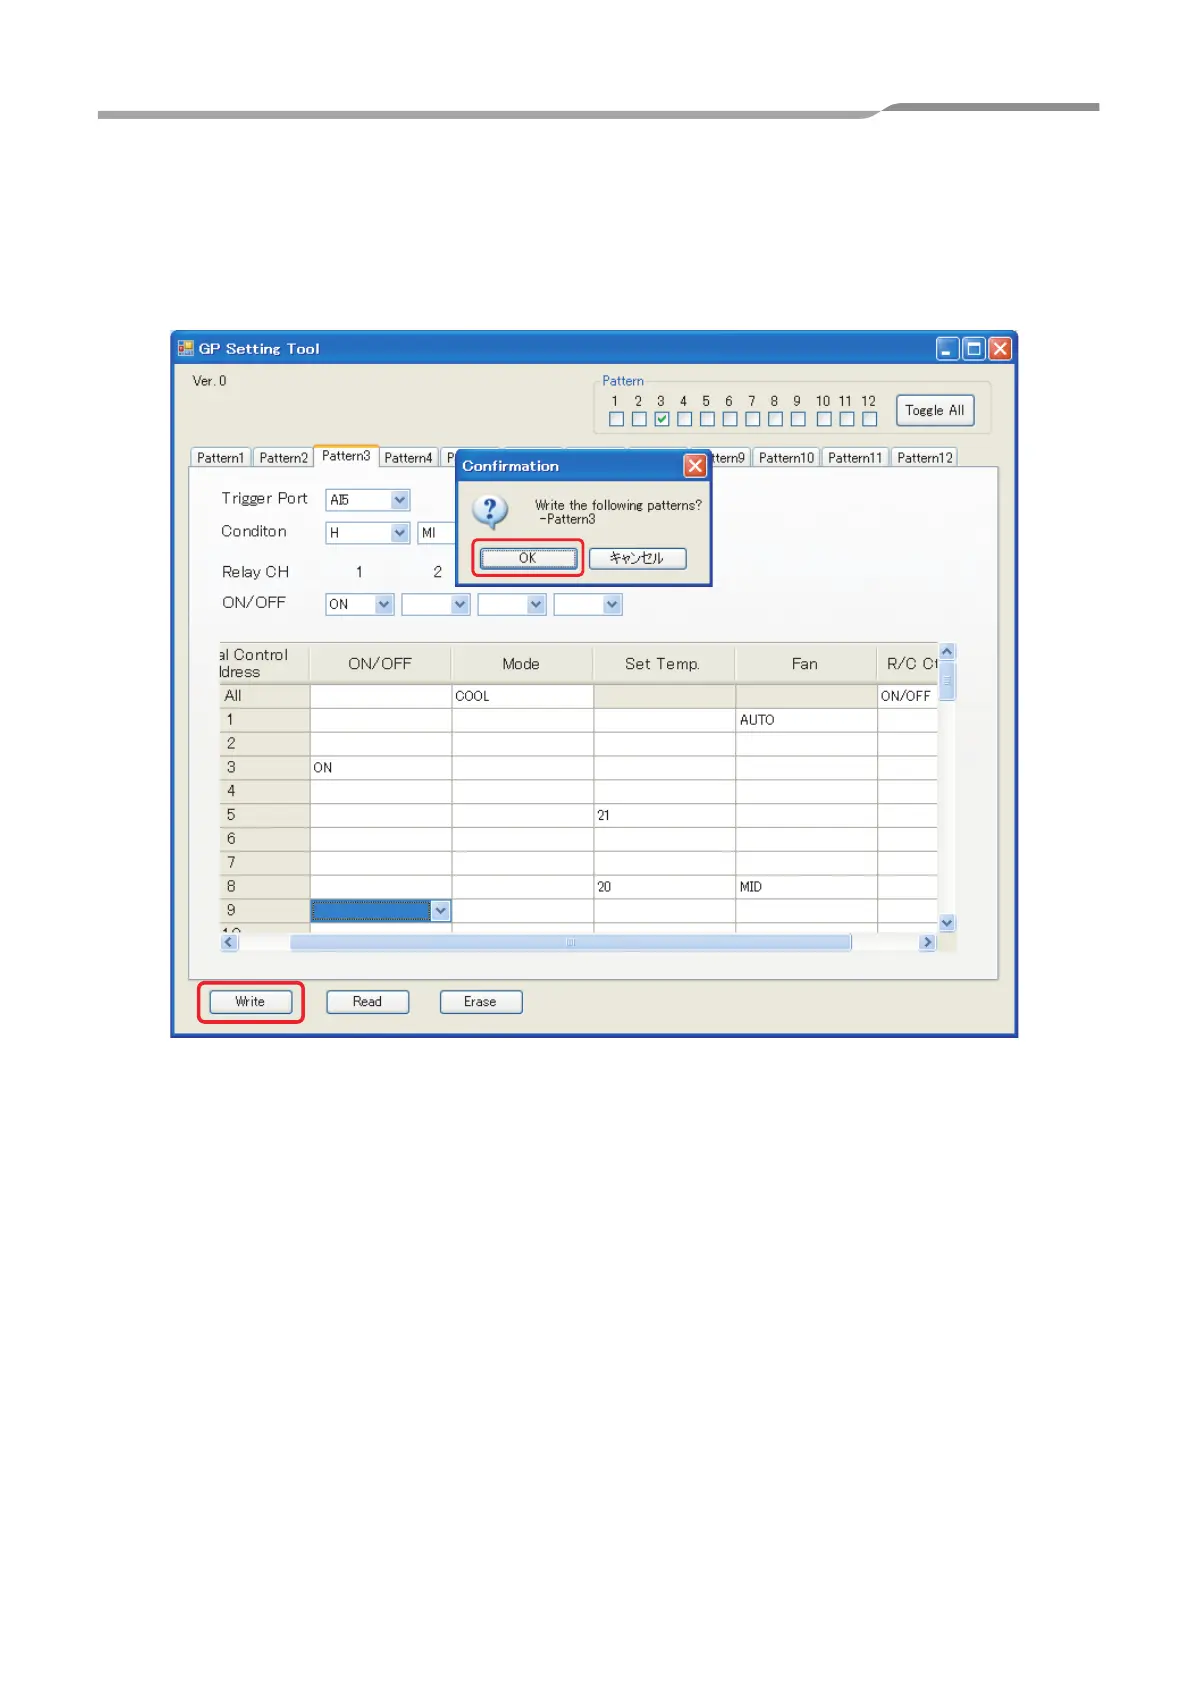Click the ON/OFF R/C cell in All row

coord(908,696)
